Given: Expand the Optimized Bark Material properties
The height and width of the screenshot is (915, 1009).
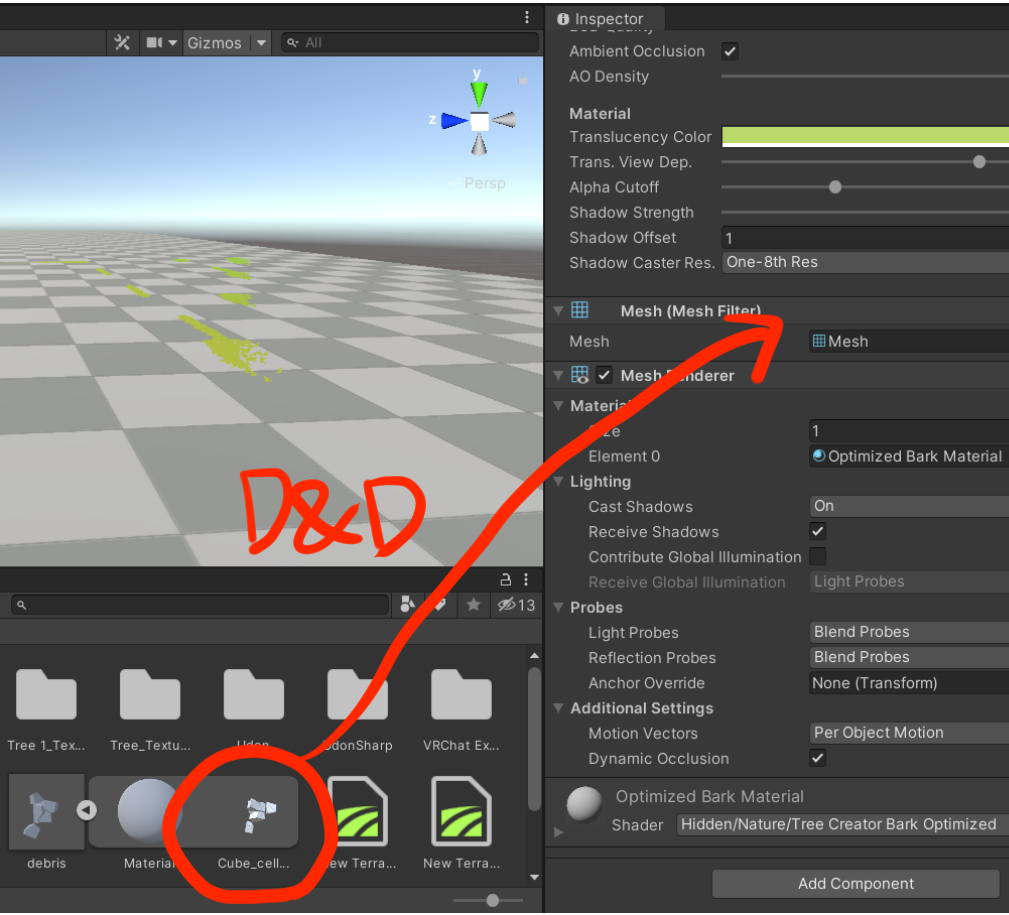Looking at the screenshot, I should coord(559,833).
